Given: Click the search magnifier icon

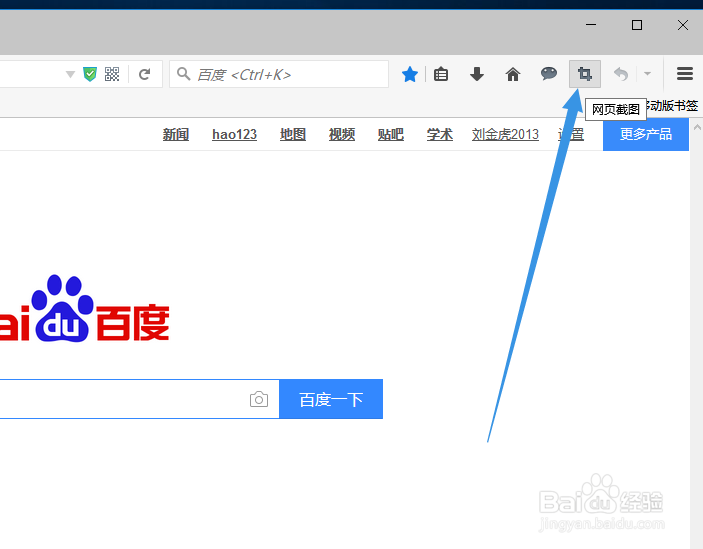Looking at the screenshot, I should 183,73.
